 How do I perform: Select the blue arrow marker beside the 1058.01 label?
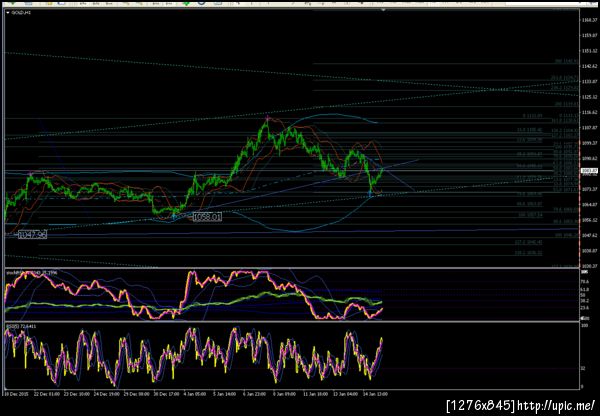click(x=174, y=217)
